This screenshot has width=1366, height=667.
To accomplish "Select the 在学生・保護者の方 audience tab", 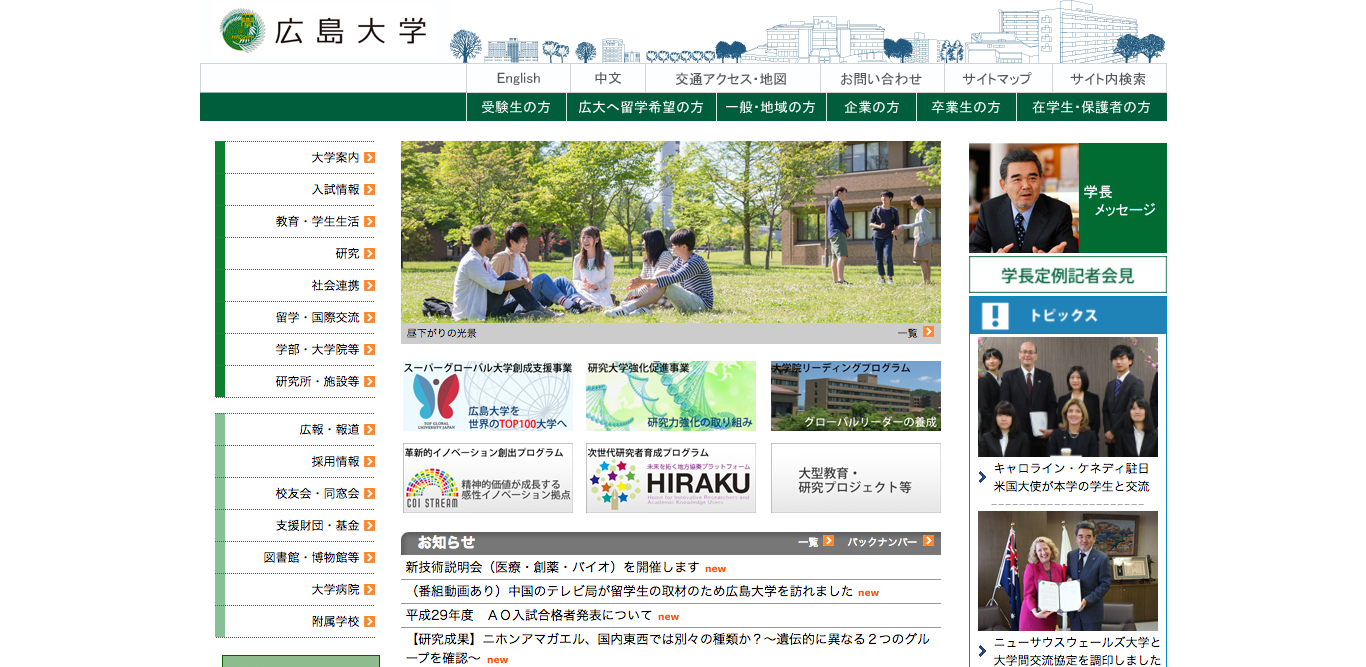I will pyautogui.click(x=1091, y=107).
